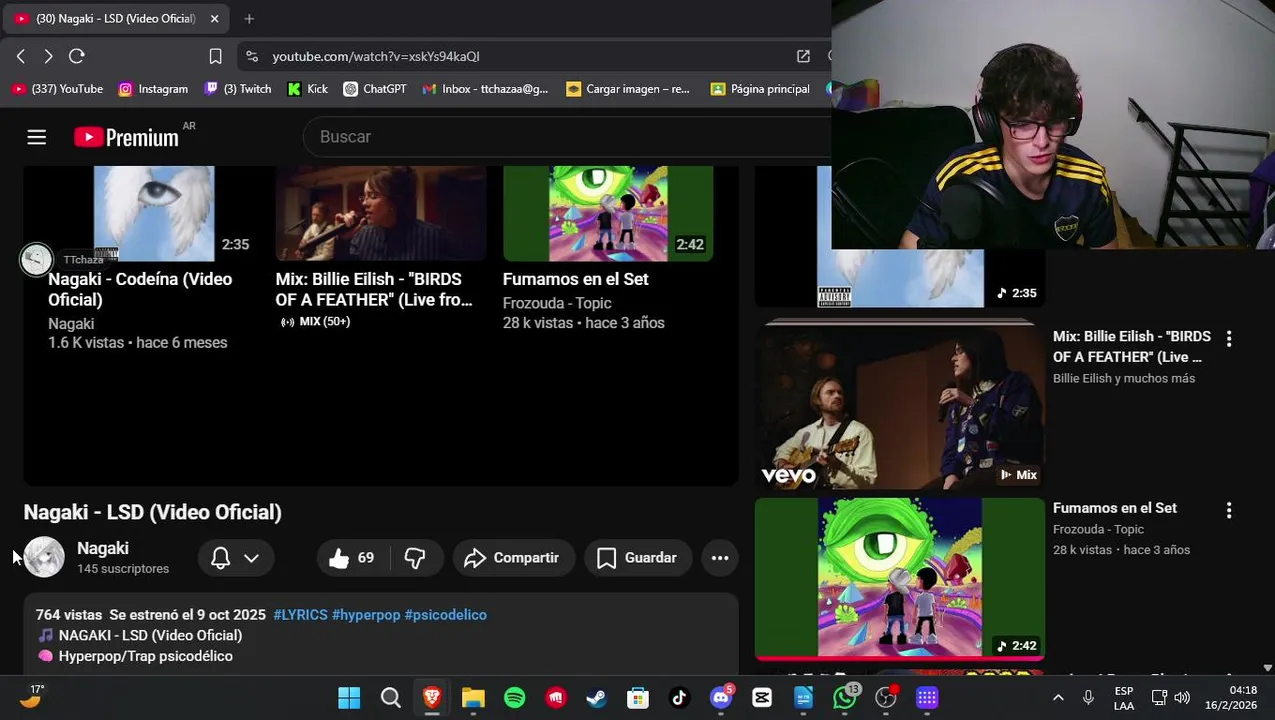Click the Brave browser taskbar icon
The image size is (1275, 720).
[x=432, y=698]
